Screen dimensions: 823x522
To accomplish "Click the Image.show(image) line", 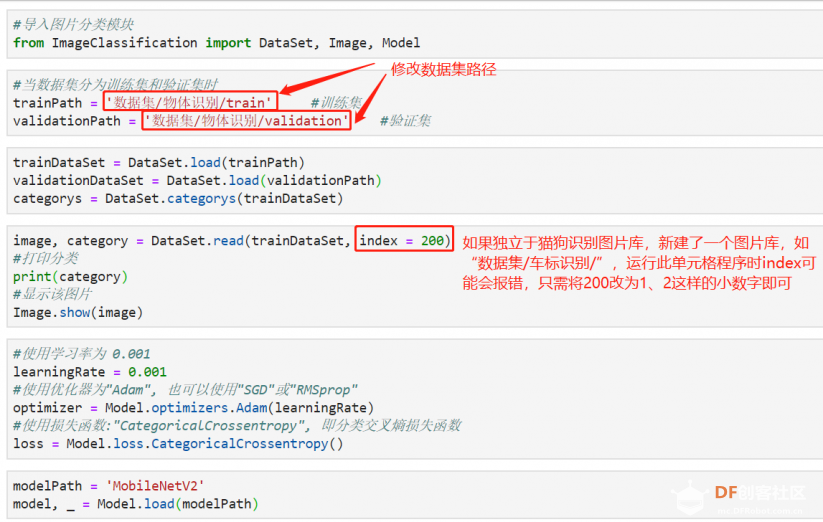I will pyautogui.click(x=78, y=313).
